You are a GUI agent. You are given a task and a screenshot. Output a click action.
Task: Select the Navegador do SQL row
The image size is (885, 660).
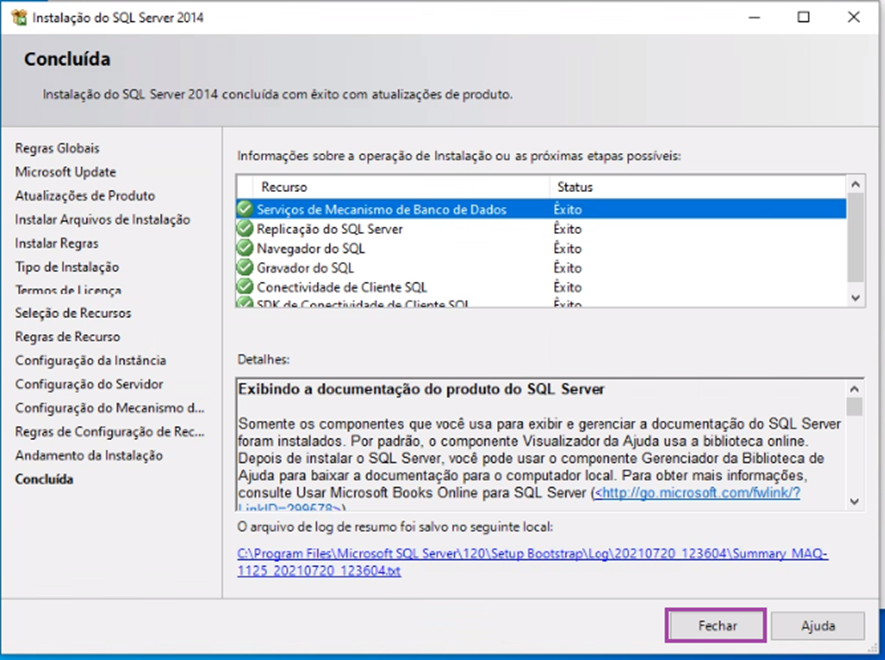(x=541, y=248)
